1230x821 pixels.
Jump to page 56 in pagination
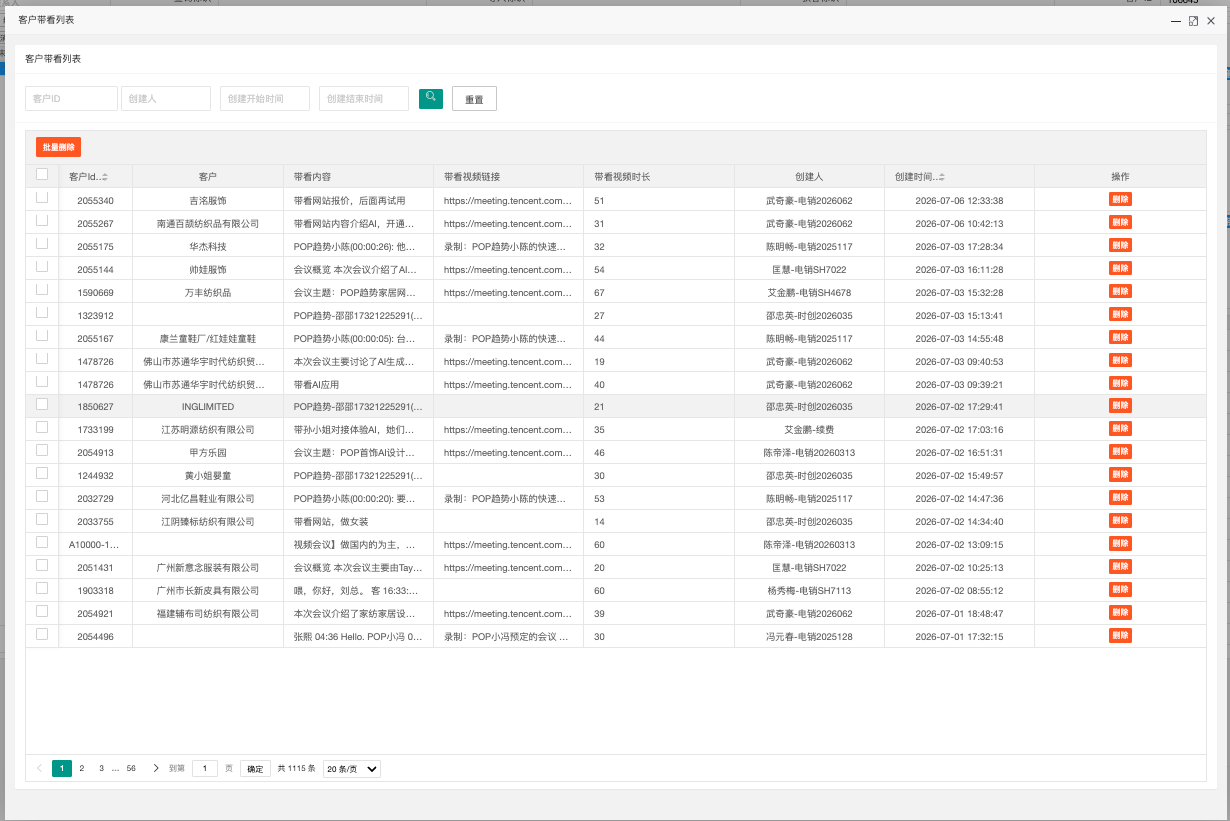point(131,768)
